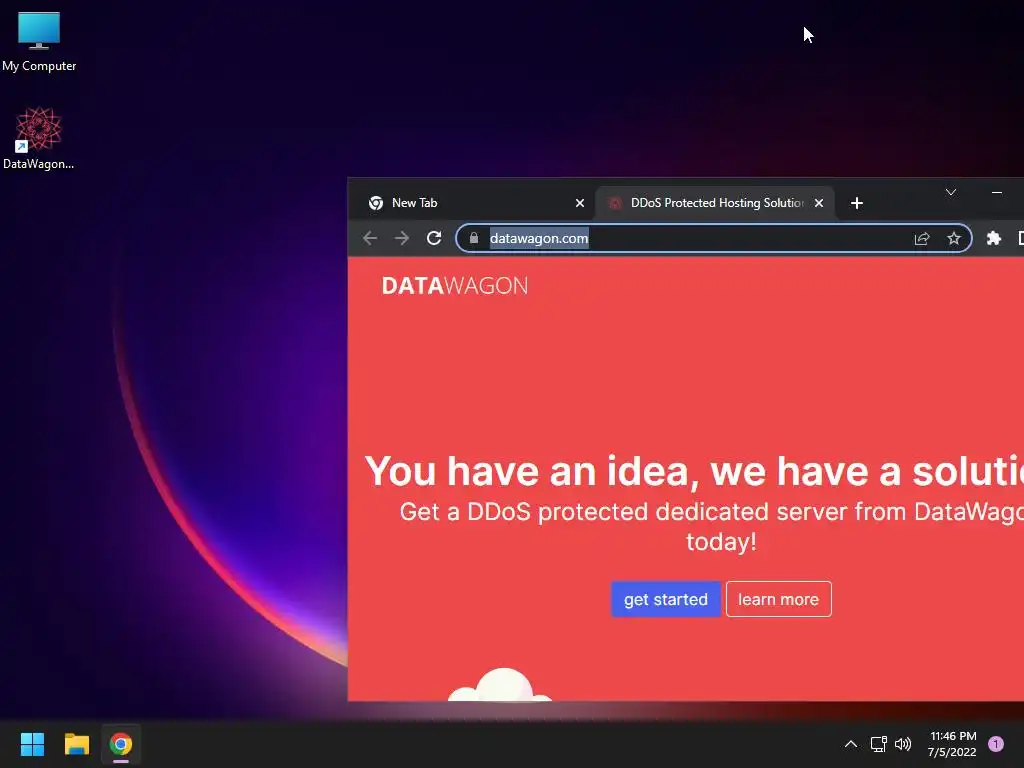1024x768 pixels.
Task: Click the DATAWAGON site logo
Action: 455,286
